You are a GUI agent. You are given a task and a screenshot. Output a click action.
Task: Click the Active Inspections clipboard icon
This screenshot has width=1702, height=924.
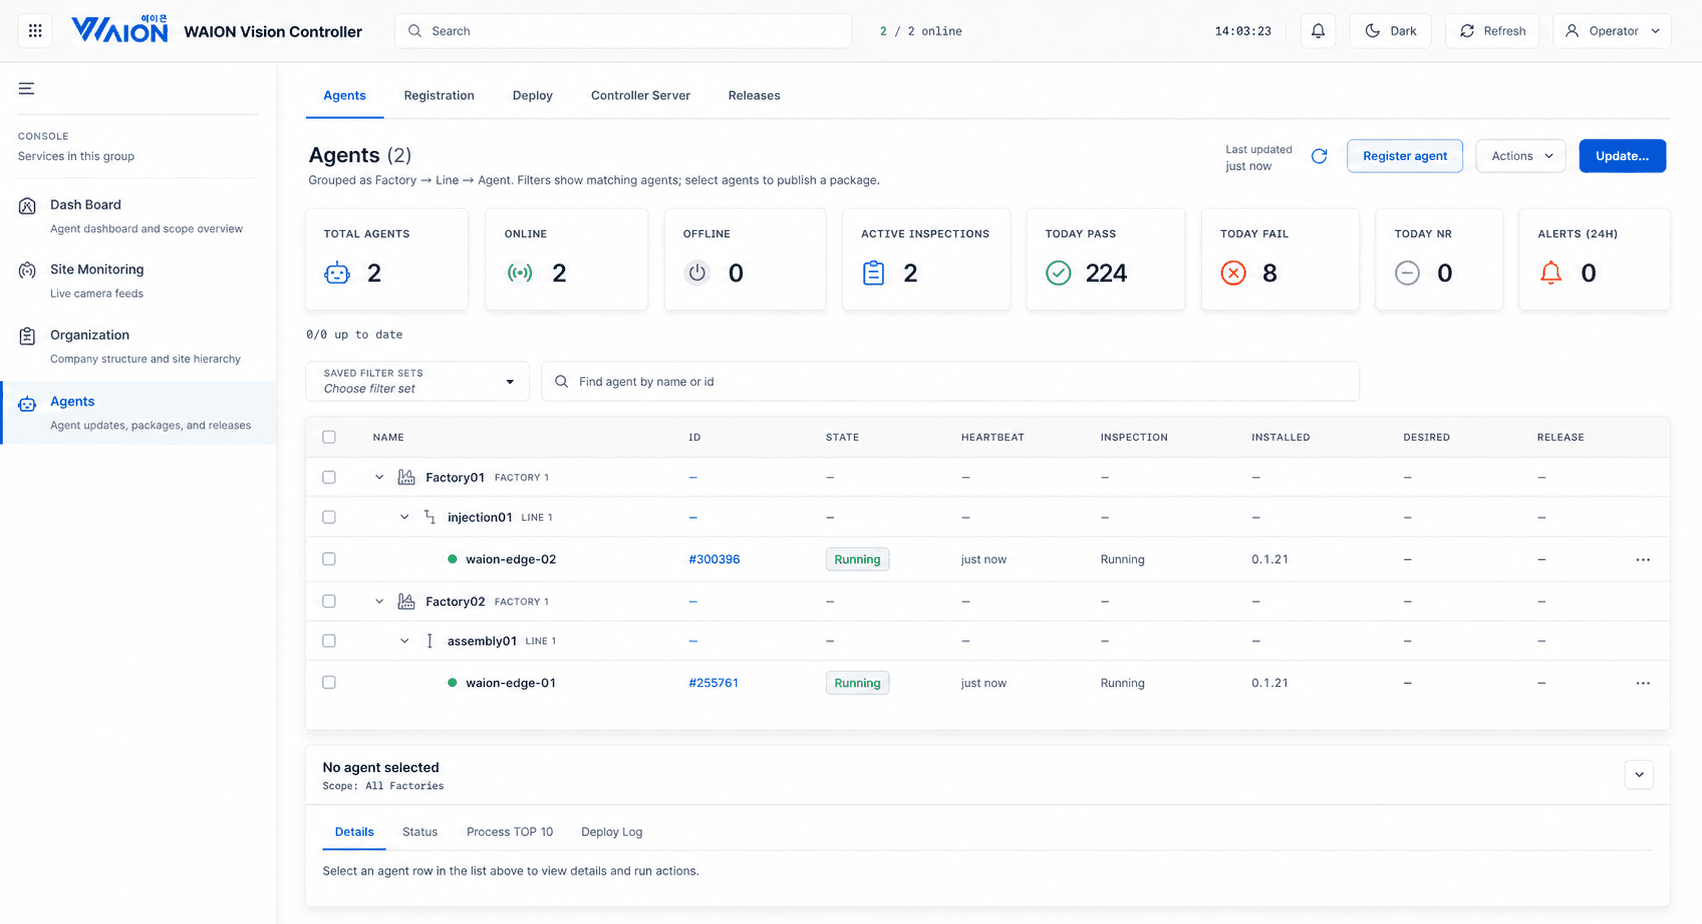pyautogui.click(x=873, y=273)
